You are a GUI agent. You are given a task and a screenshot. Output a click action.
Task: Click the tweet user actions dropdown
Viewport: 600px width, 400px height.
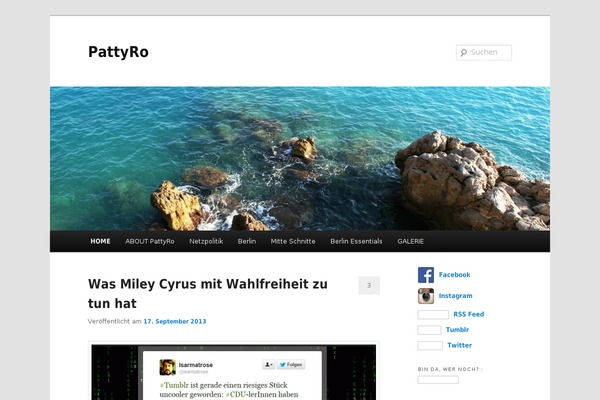point(269,365)
